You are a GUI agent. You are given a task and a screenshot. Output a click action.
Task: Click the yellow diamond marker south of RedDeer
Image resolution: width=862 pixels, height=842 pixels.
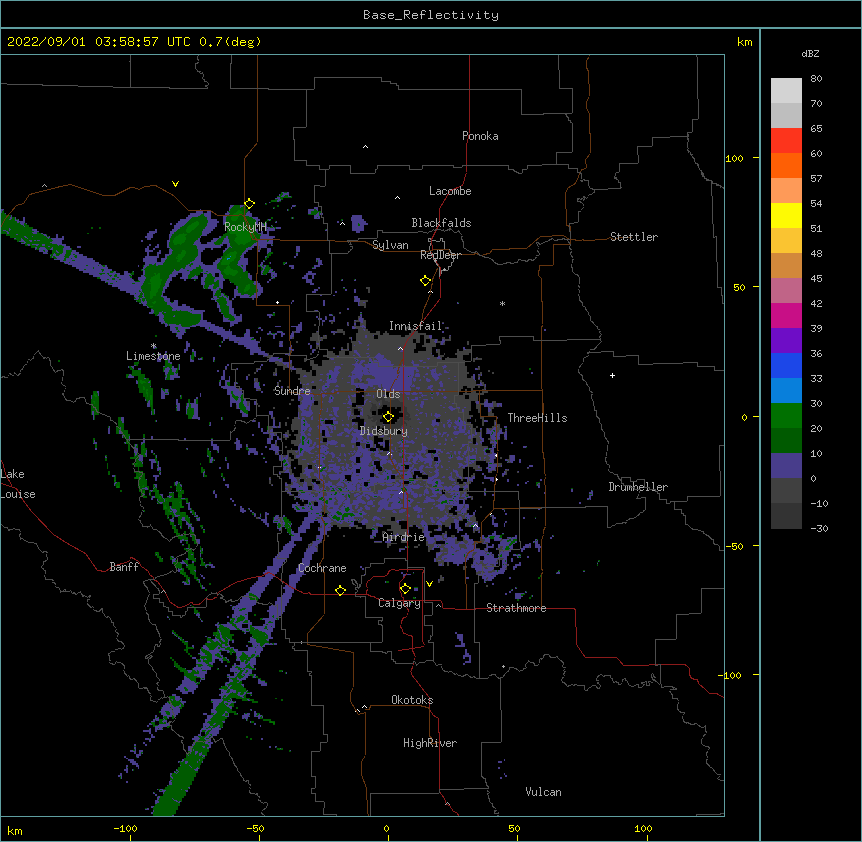pos(426,281)
